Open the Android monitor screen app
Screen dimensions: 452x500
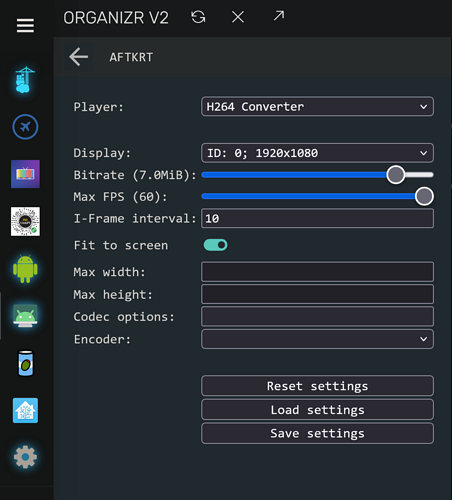tap(25, 316)
